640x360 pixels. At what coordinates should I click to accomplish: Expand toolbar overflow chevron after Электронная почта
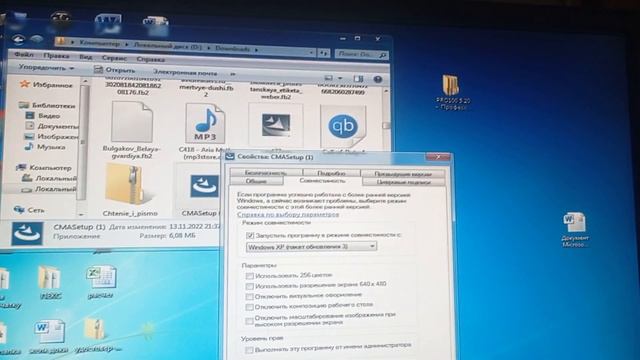[x=233, y=74]
